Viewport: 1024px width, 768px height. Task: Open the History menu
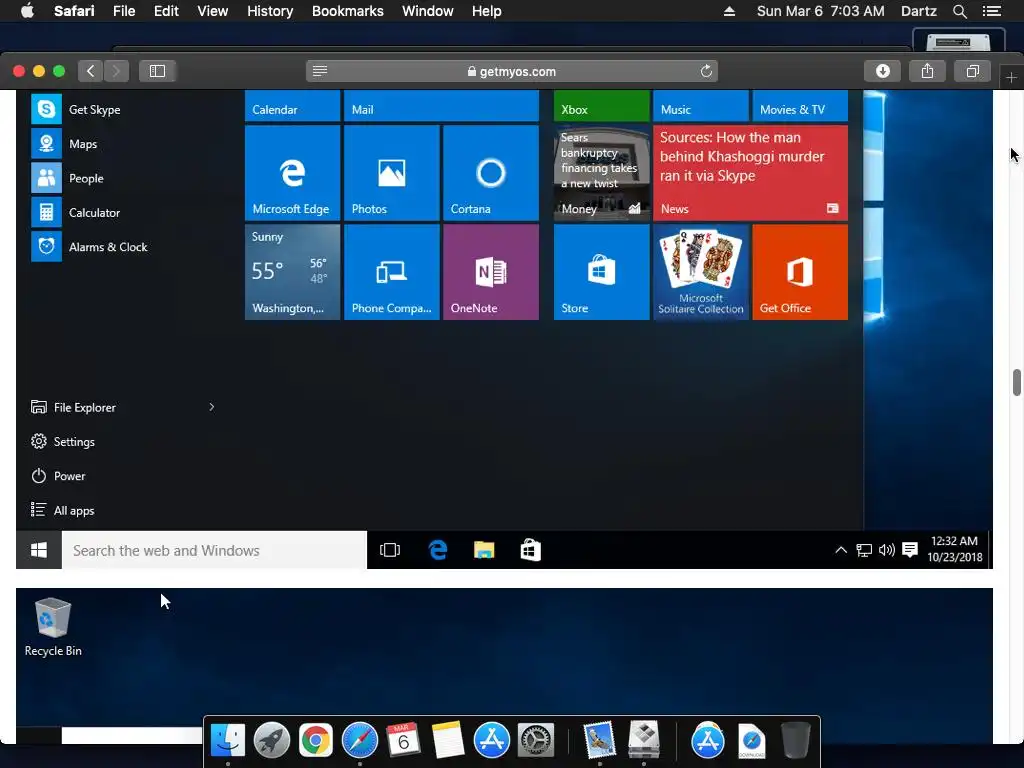click(x=270, y=11)
